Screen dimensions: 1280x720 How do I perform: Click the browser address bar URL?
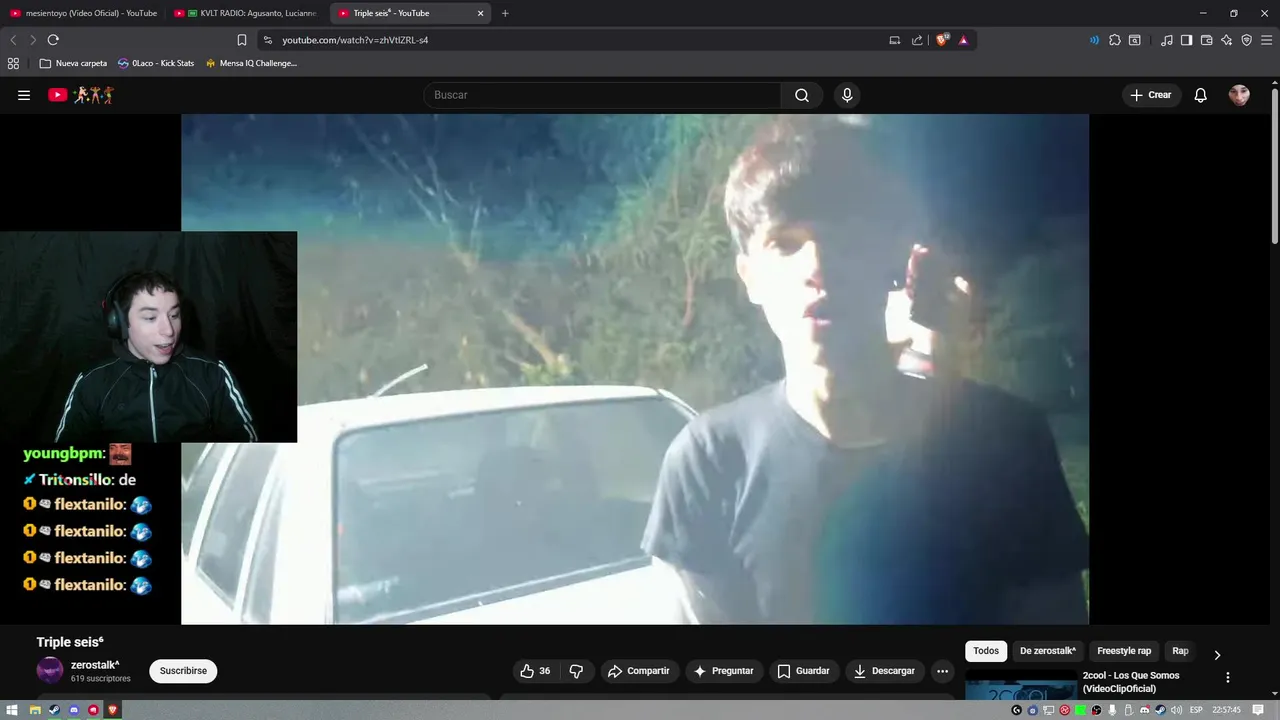coord(355,40)
